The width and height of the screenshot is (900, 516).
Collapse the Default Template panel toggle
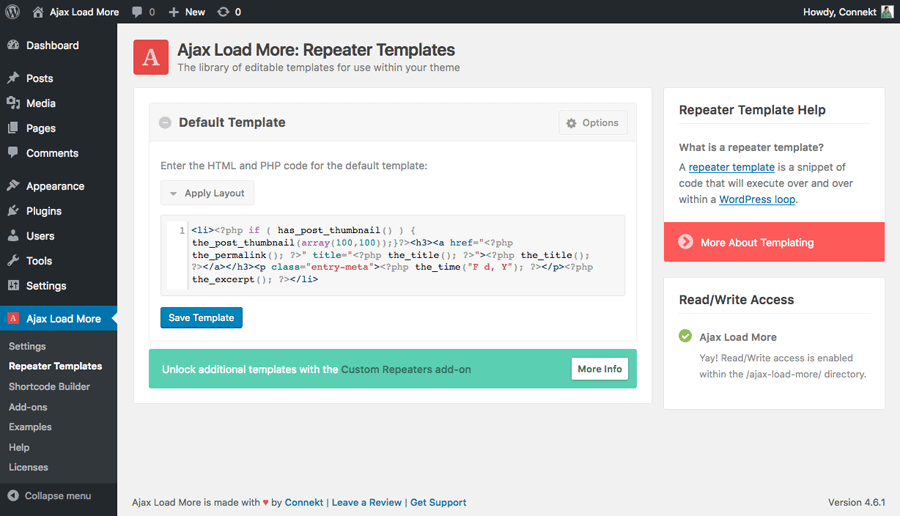click(x=165, y=123)
